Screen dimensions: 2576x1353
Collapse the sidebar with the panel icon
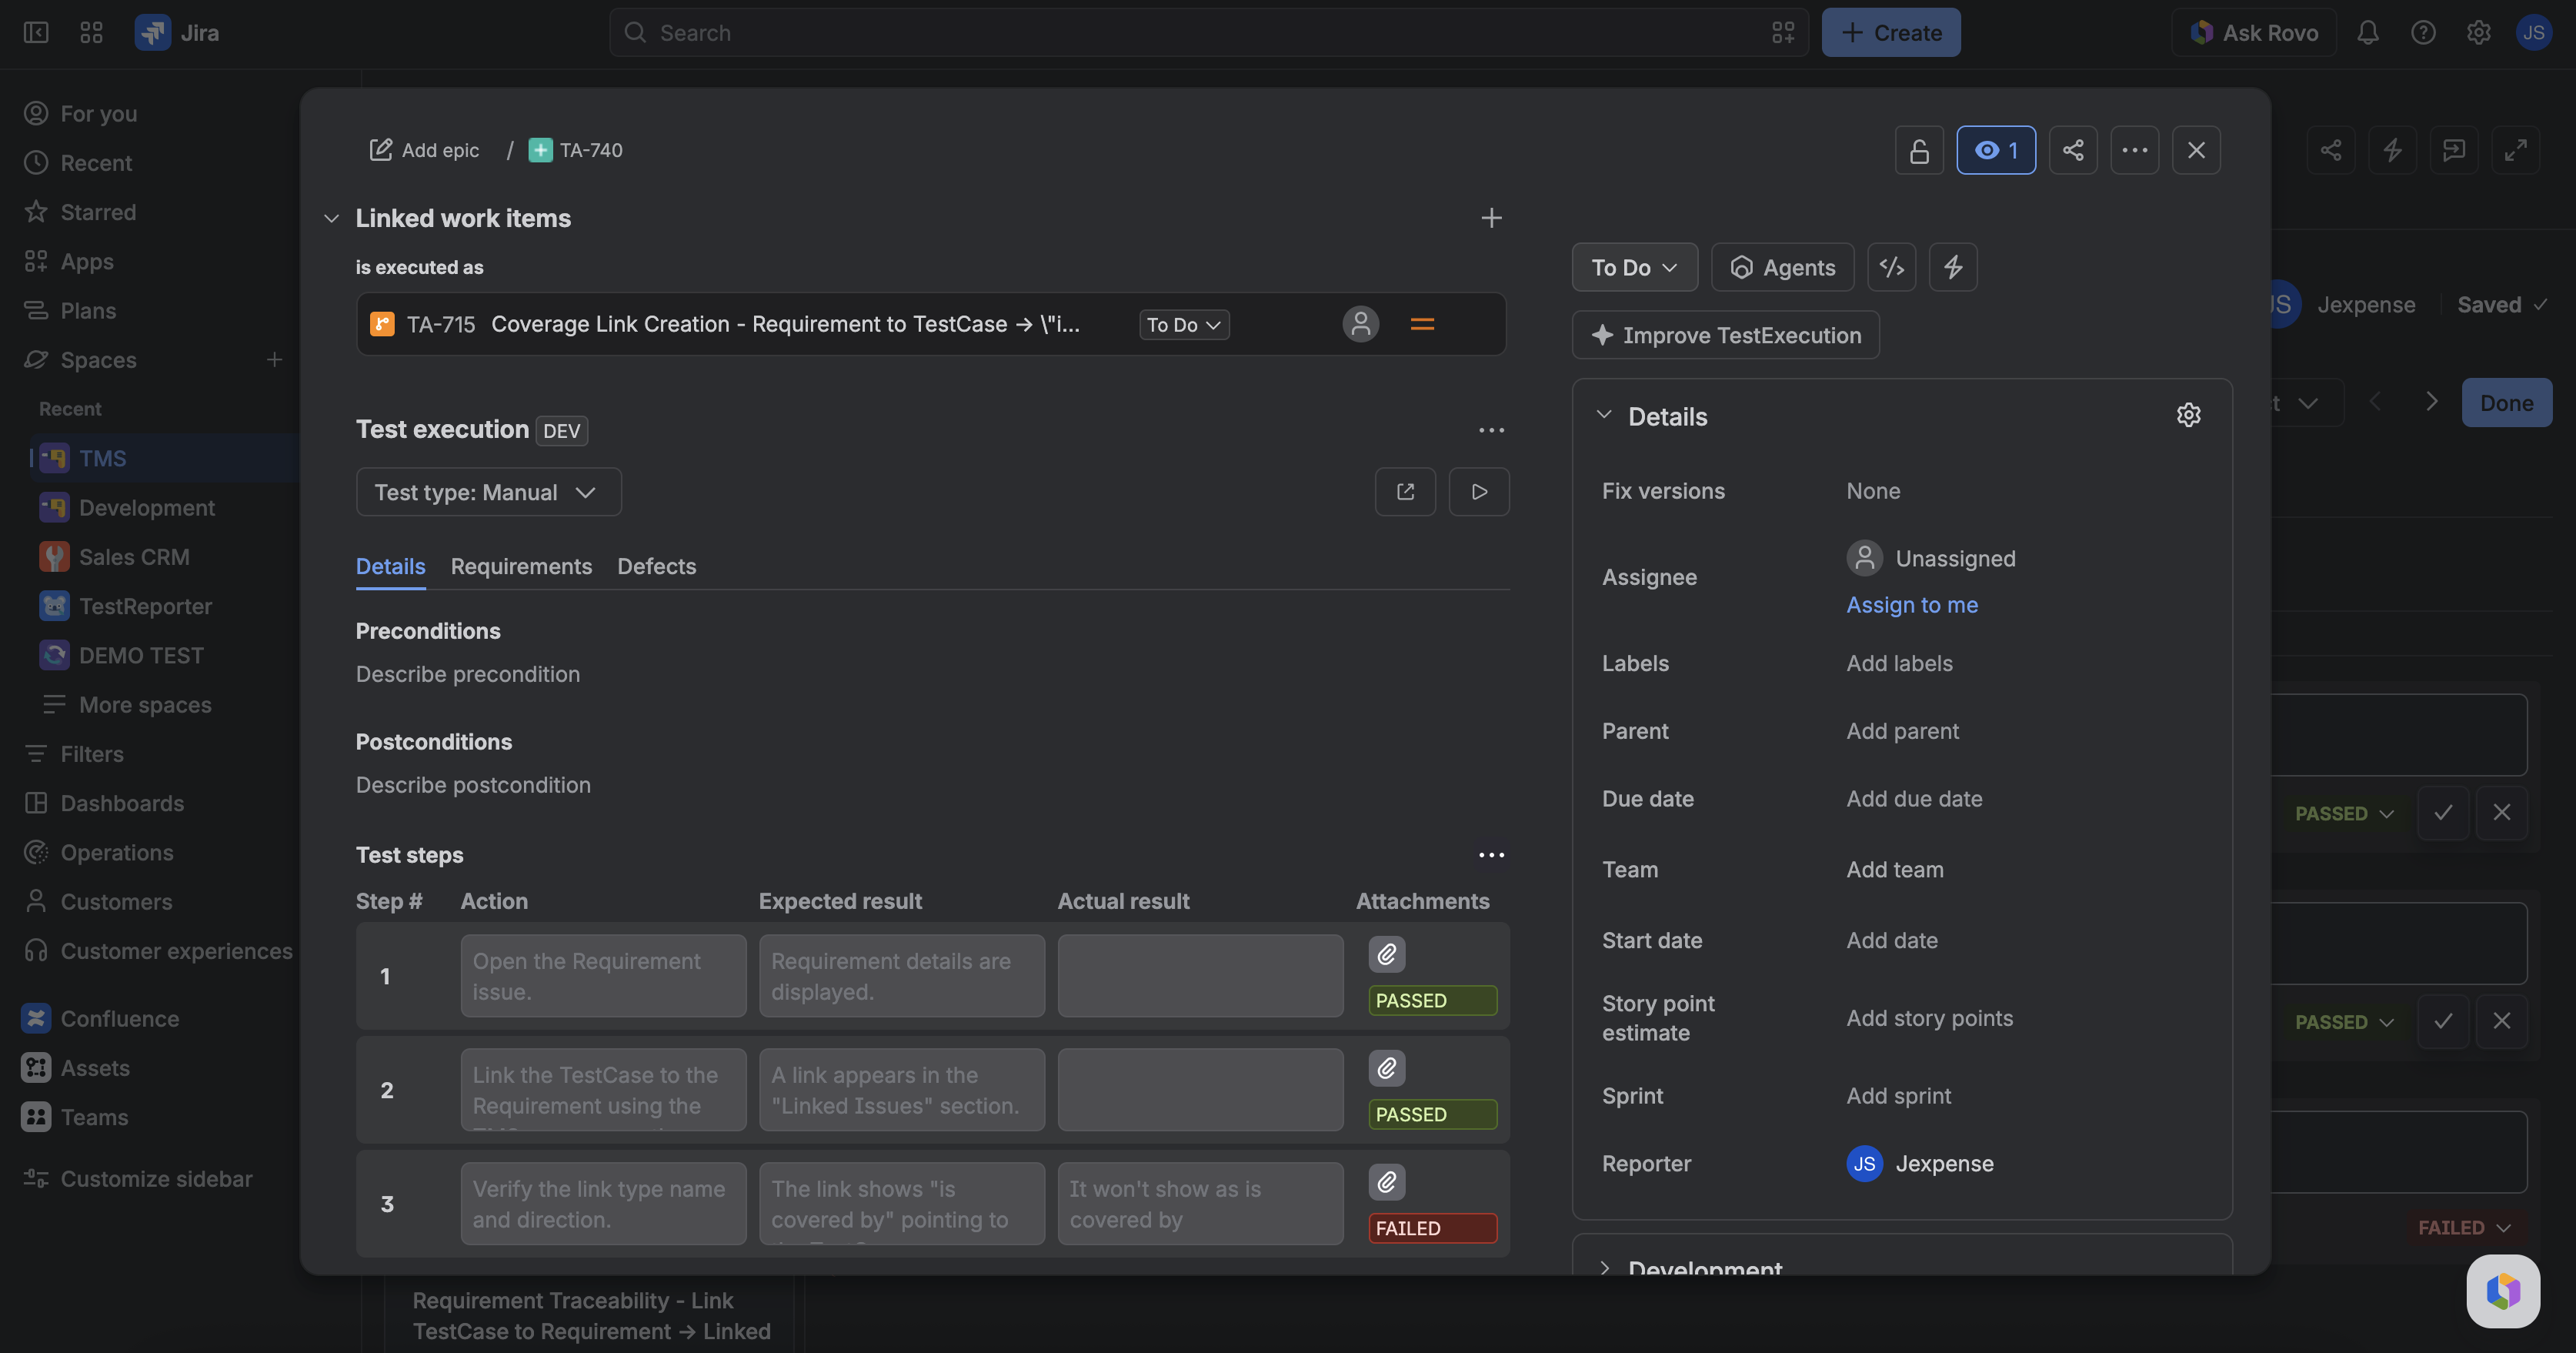[36, 33]
